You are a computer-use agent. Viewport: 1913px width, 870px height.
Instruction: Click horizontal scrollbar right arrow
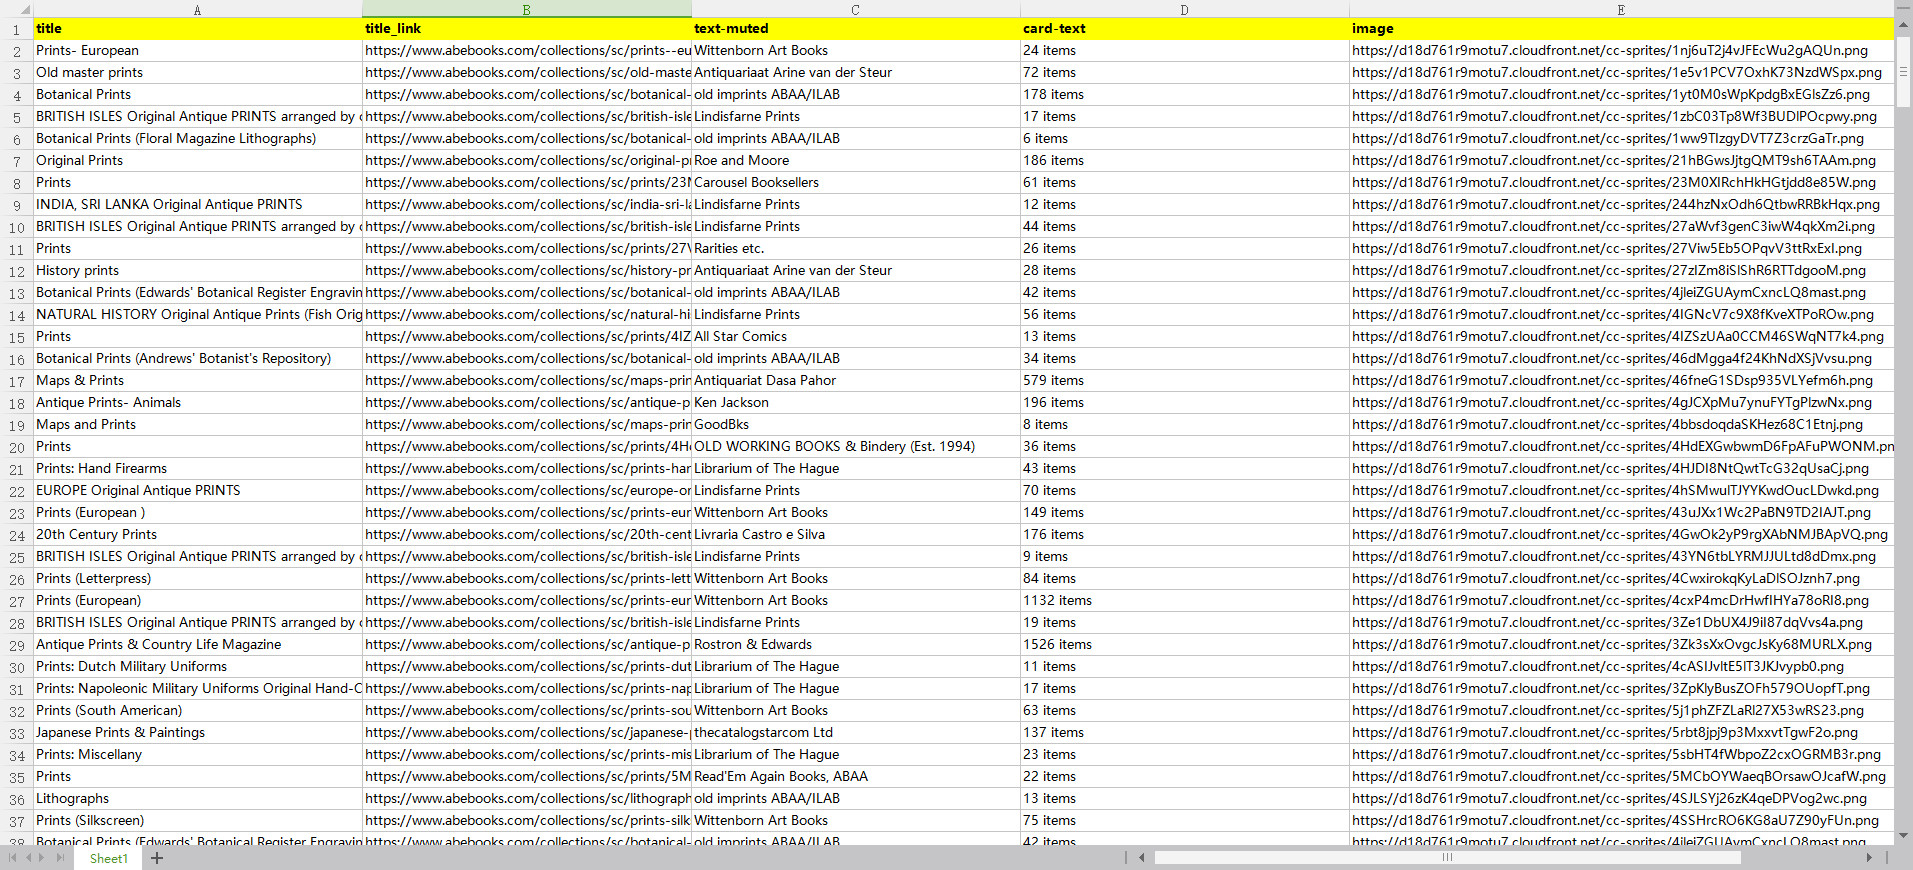pyautogui.click(x=1869, y=857)
